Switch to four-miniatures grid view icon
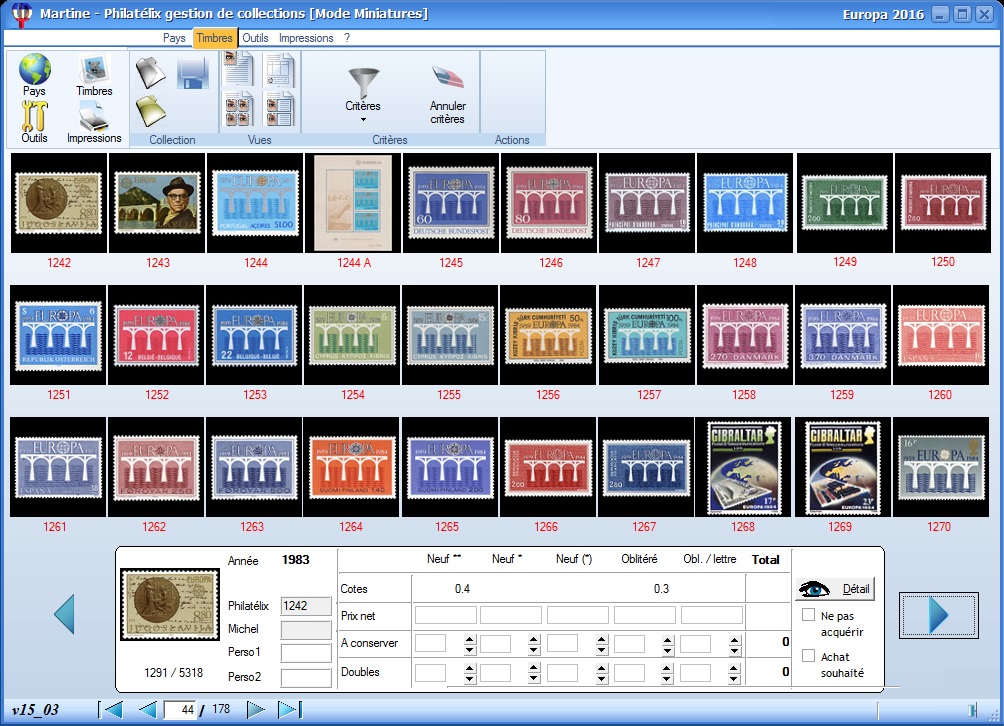Screen dimensions: 1004x726 [239, 109]
